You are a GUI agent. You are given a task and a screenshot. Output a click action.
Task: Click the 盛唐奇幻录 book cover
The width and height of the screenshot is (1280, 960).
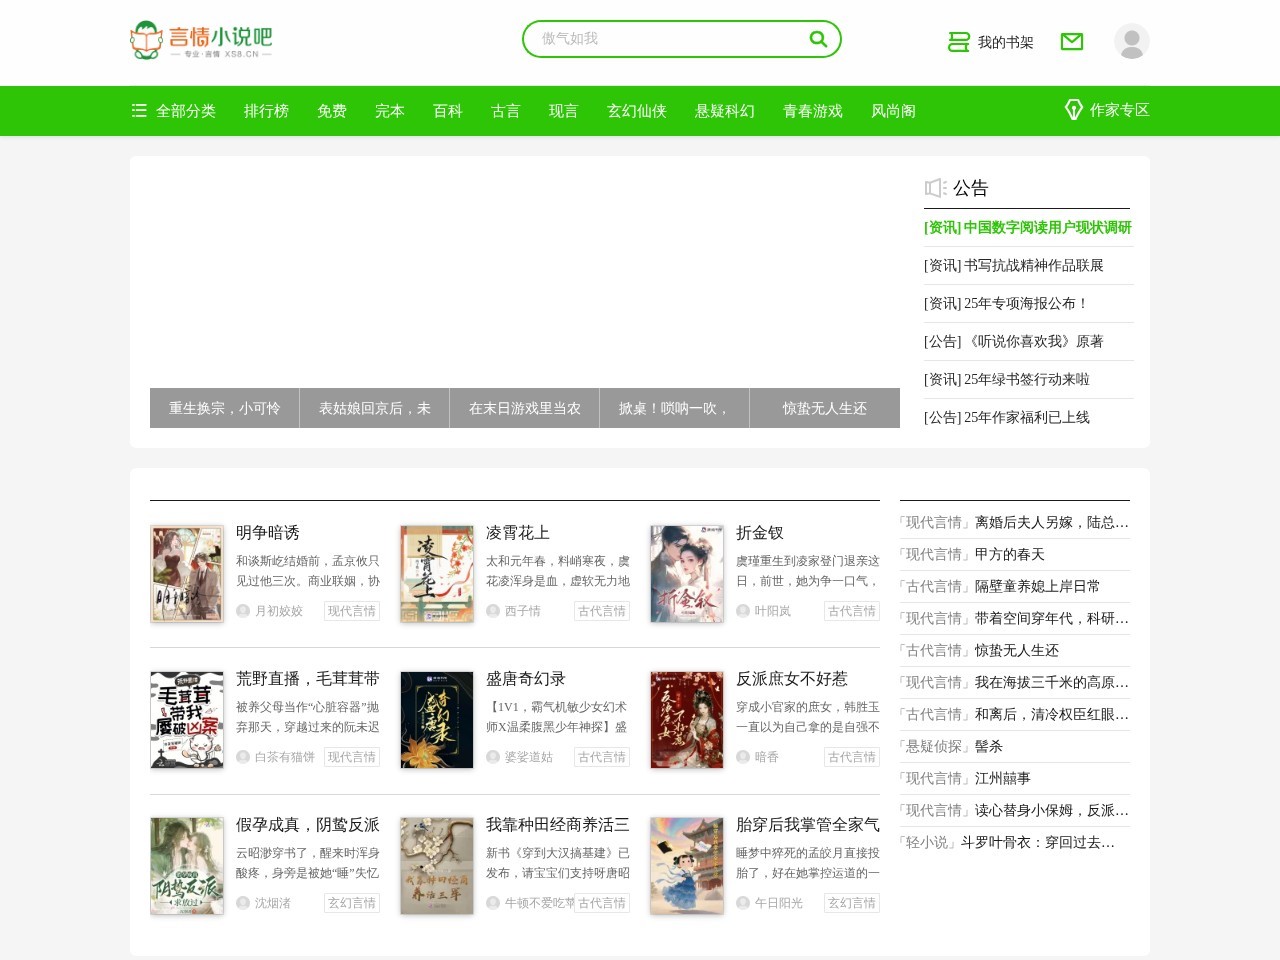pos(437,720)
